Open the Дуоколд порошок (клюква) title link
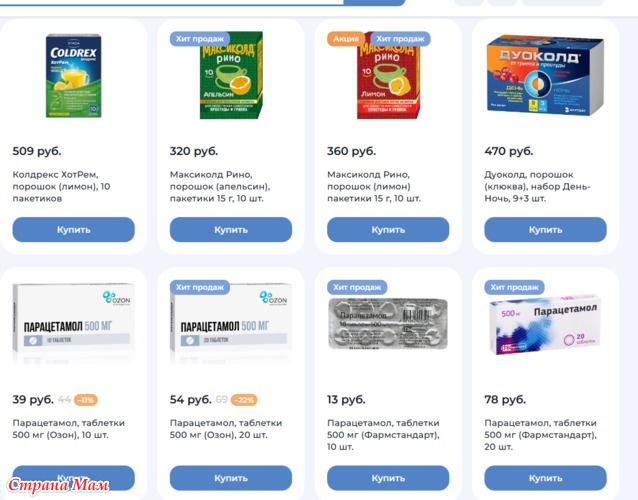This screenshot has height=500, width=638. [x=537, y=186]
